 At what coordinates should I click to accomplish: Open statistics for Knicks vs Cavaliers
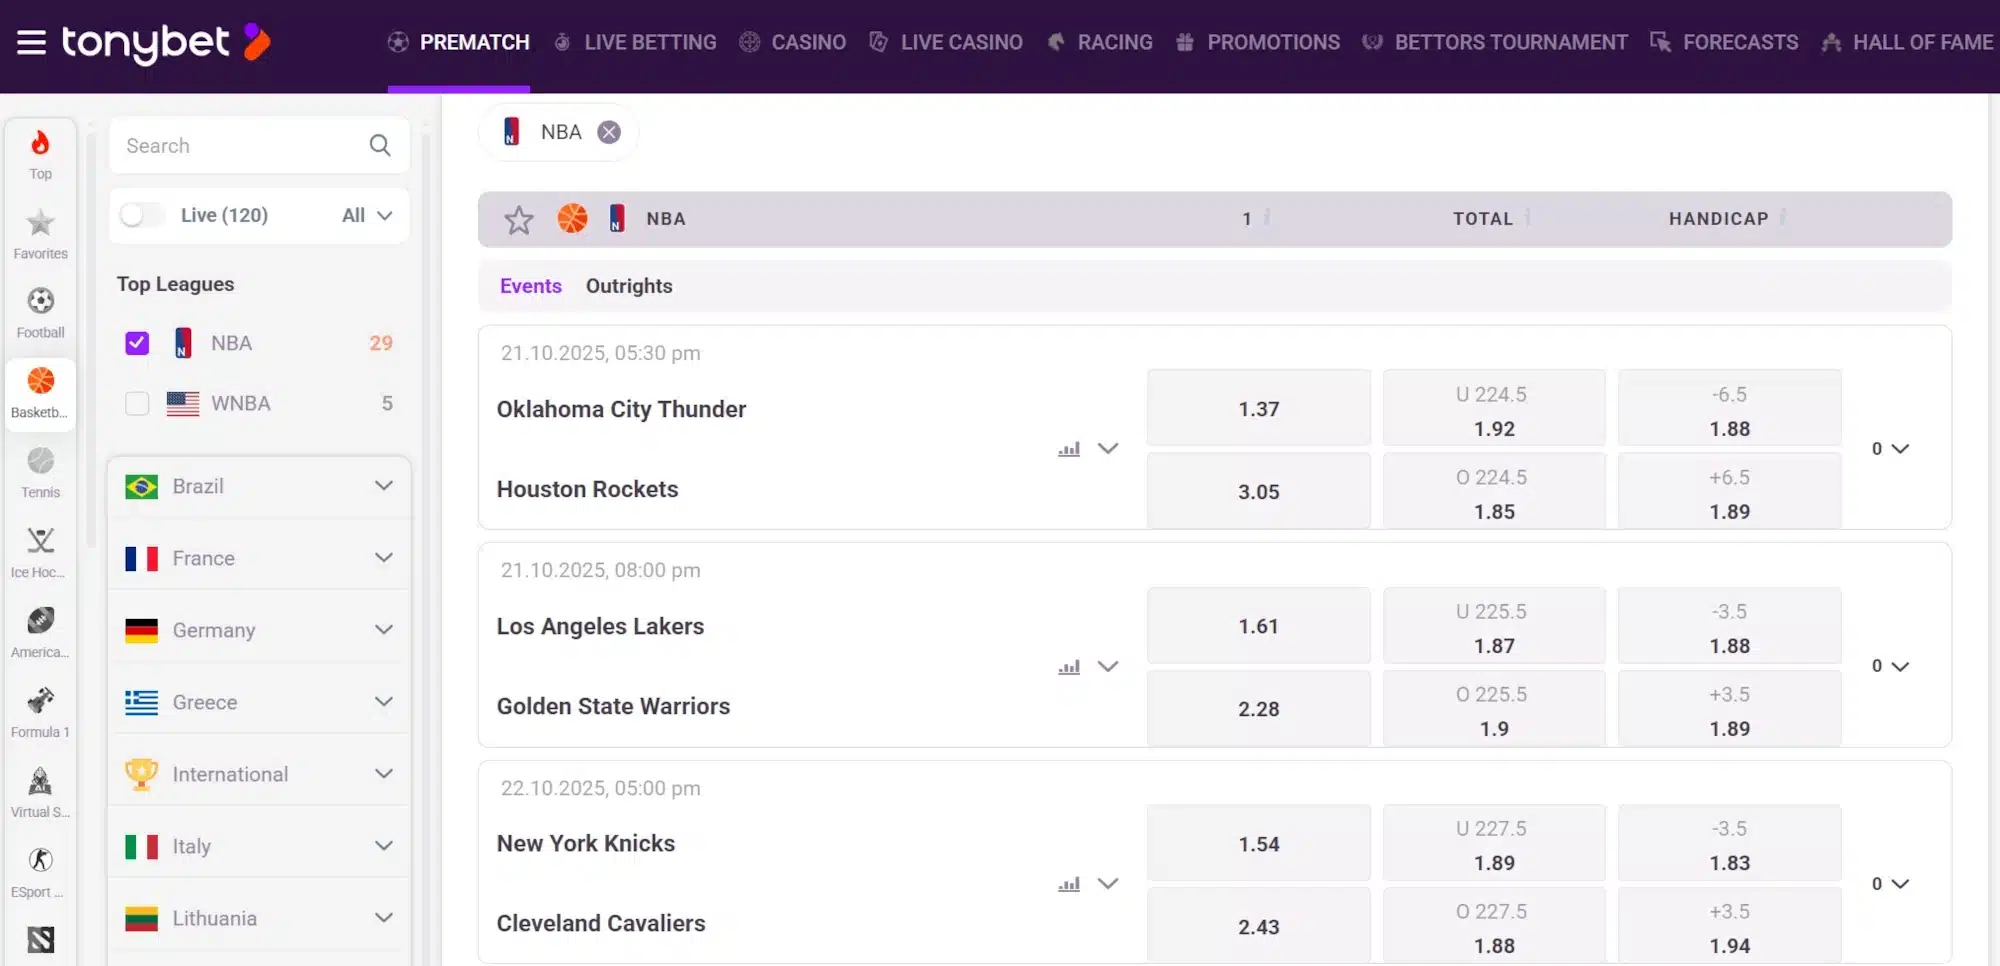click(1069, 884)
